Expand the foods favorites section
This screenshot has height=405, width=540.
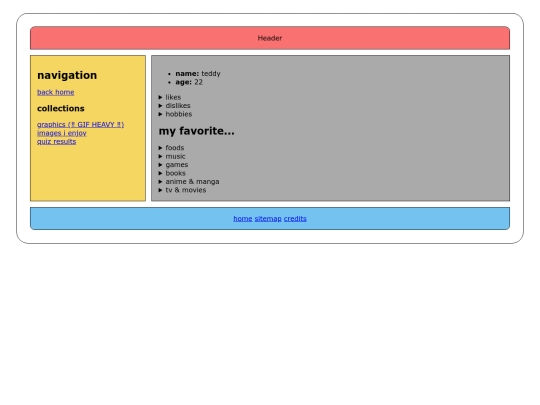pos(172,148)
